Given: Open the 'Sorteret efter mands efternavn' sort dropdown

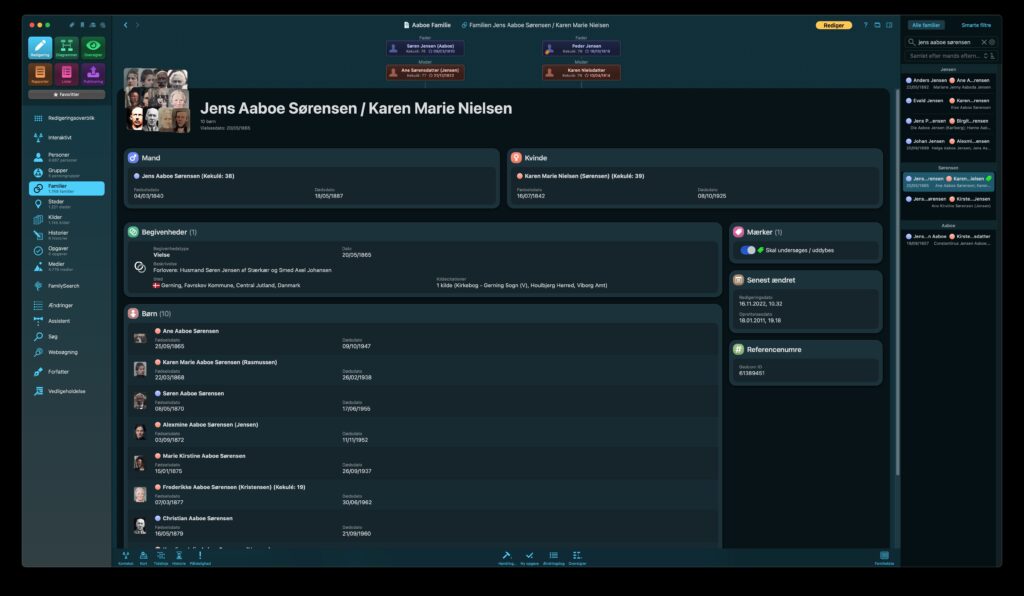Looking at the screenshot, I should point(947,56).
